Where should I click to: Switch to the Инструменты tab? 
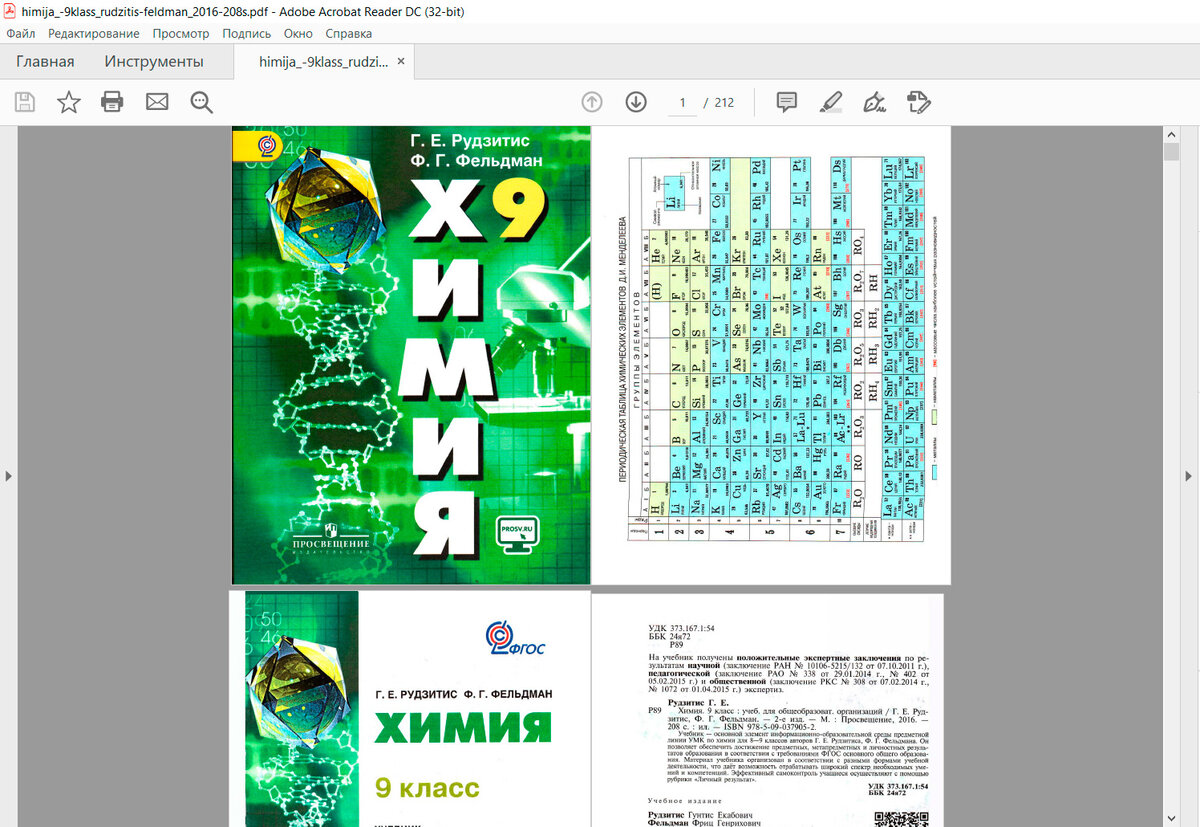pos(154,62)
